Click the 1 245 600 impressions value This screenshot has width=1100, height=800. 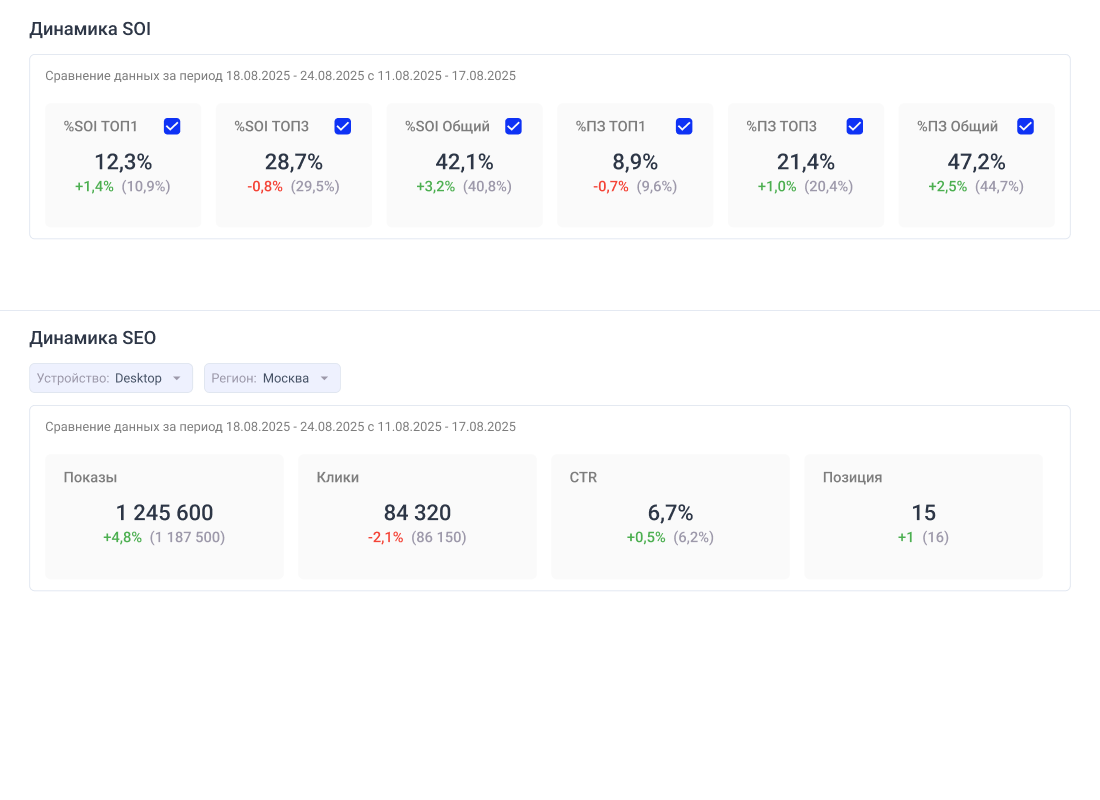click(164, 513)
